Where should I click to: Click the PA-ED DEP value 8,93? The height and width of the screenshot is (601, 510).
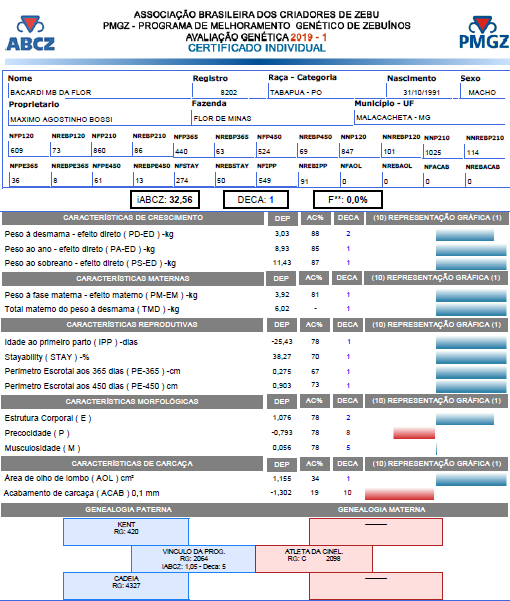(x=282, y=248)
